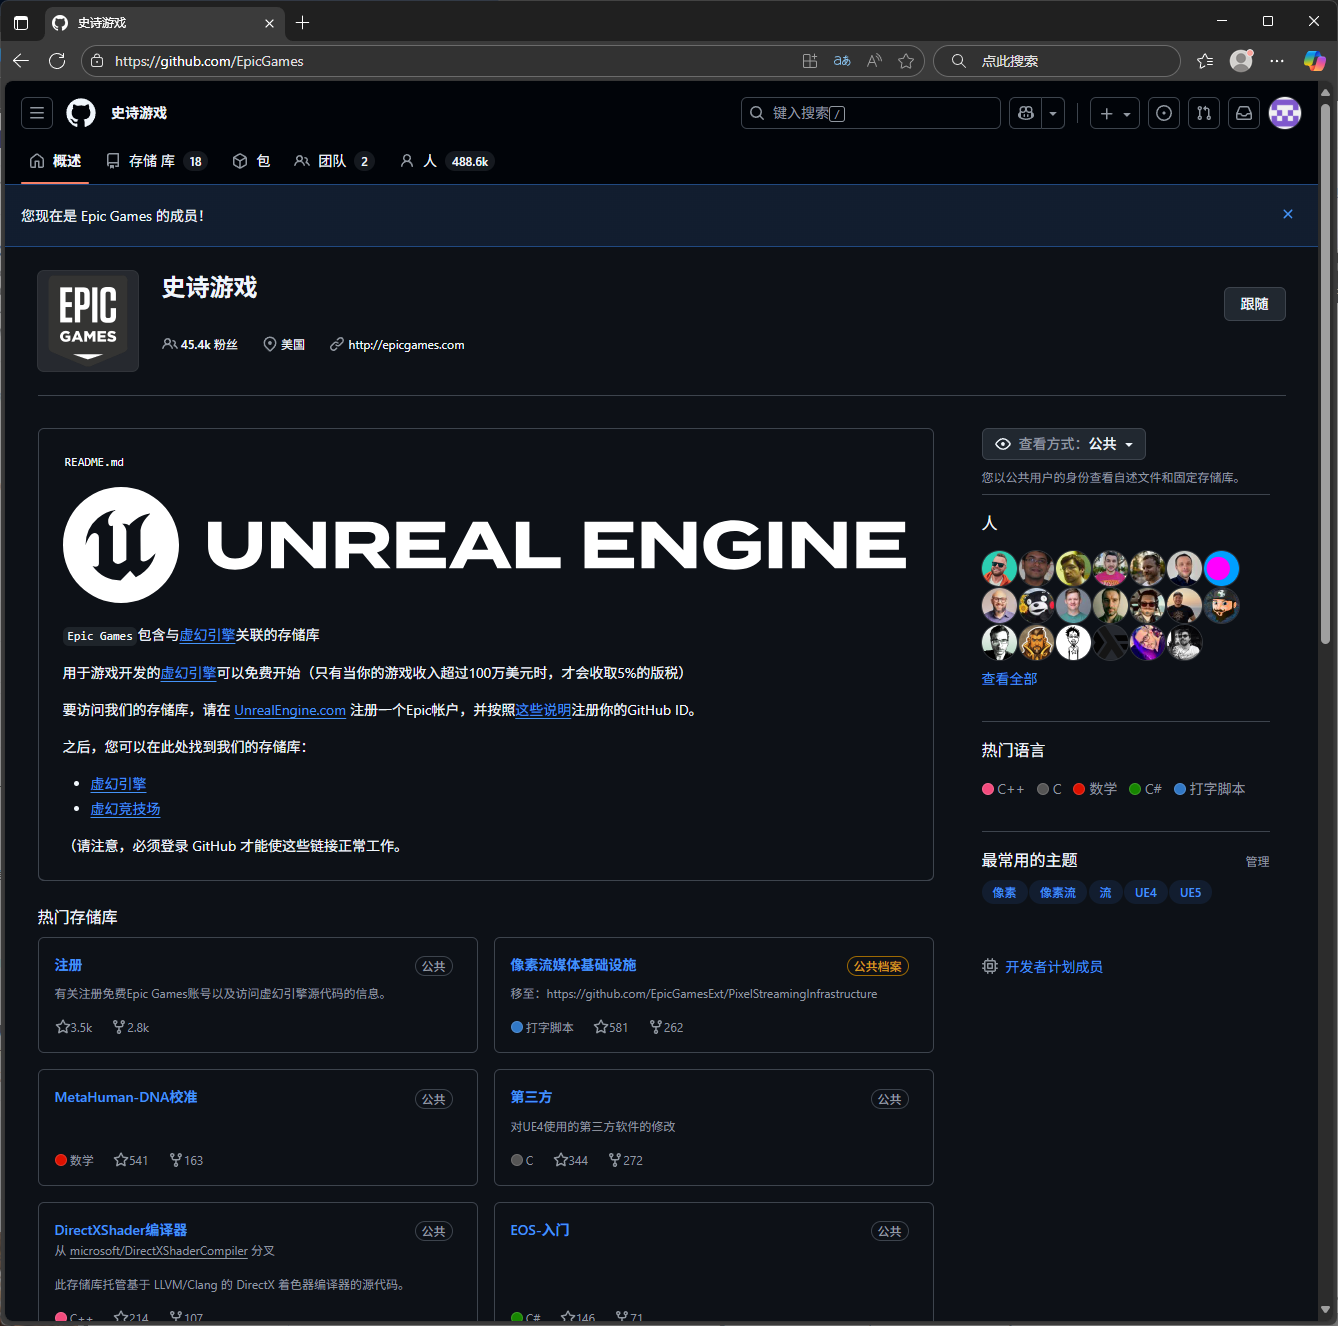The width and height of the screenshot is (1338, 1326).
Task: Select the 像素流 topic tag
Action: [1058, 893]
